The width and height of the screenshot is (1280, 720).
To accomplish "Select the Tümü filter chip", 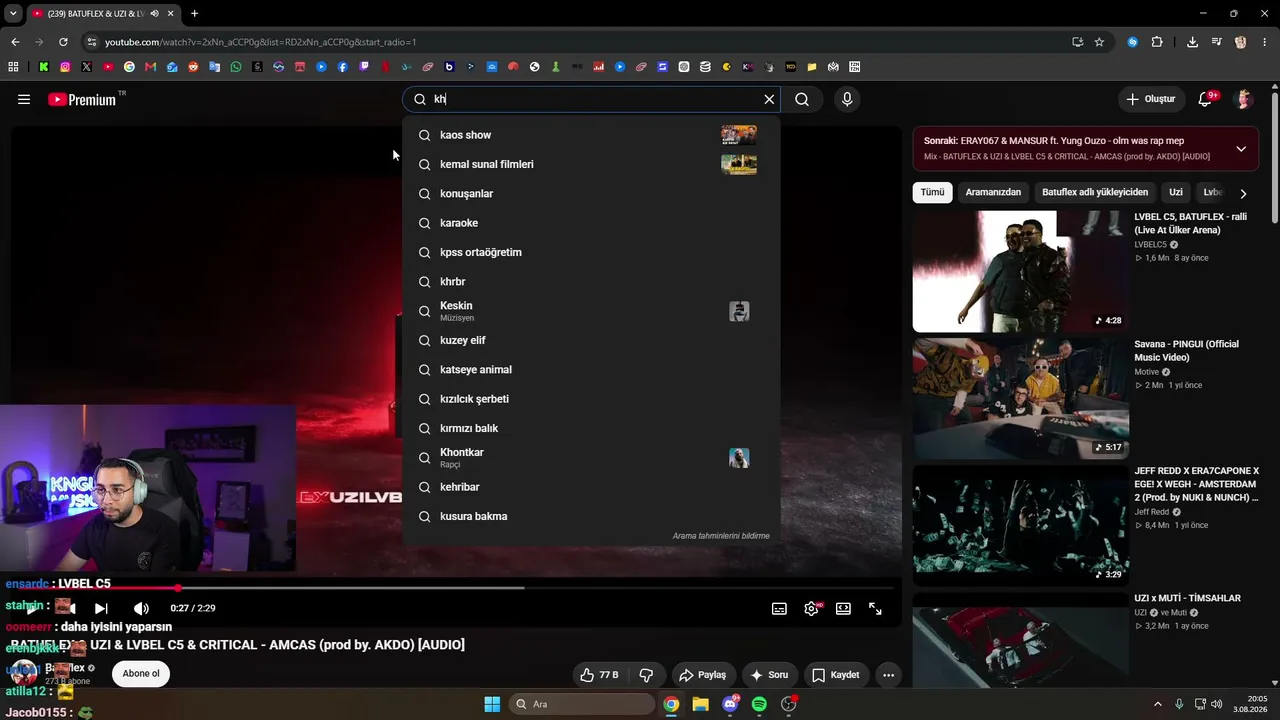I will (x=932, y=192).
